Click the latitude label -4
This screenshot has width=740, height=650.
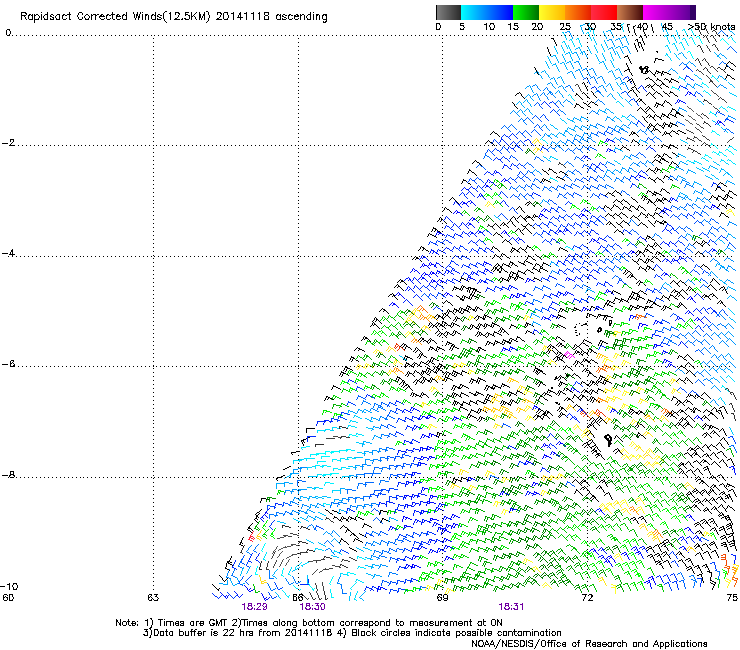(8, 253)
